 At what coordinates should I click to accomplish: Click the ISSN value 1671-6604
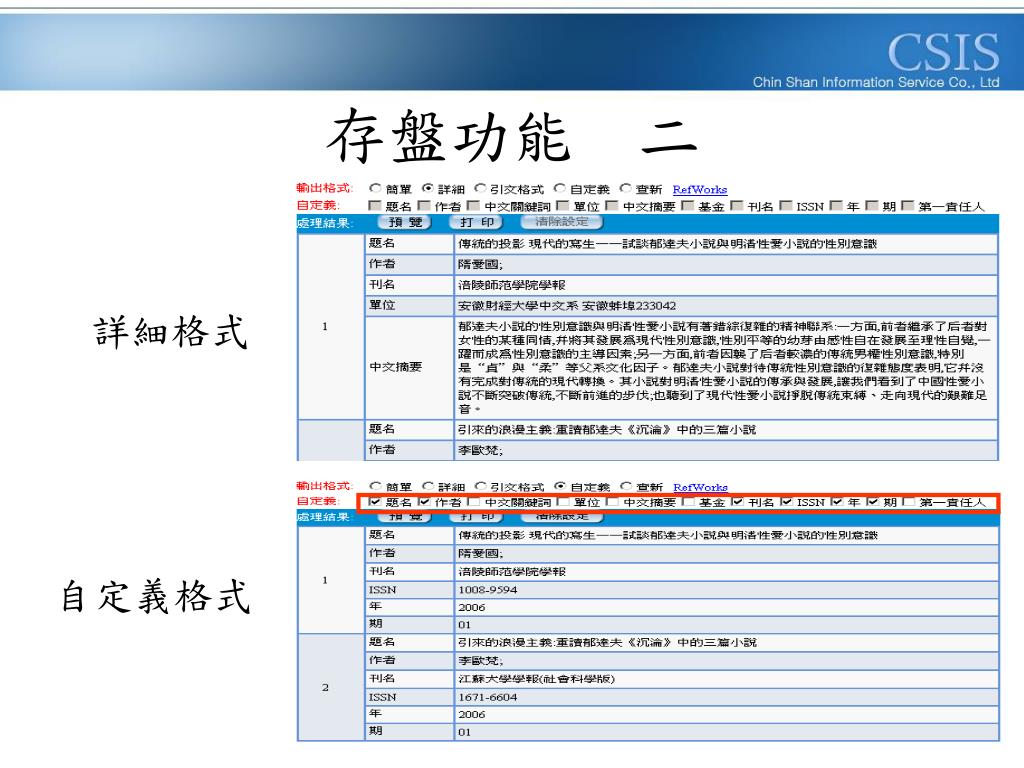(487, 697)
